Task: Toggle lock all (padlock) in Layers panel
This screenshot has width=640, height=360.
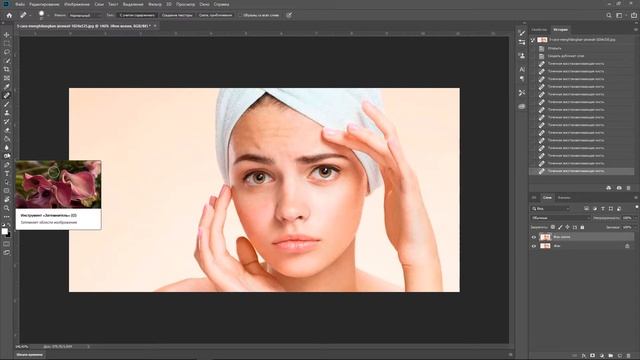Action: click(x=582, y=227)
